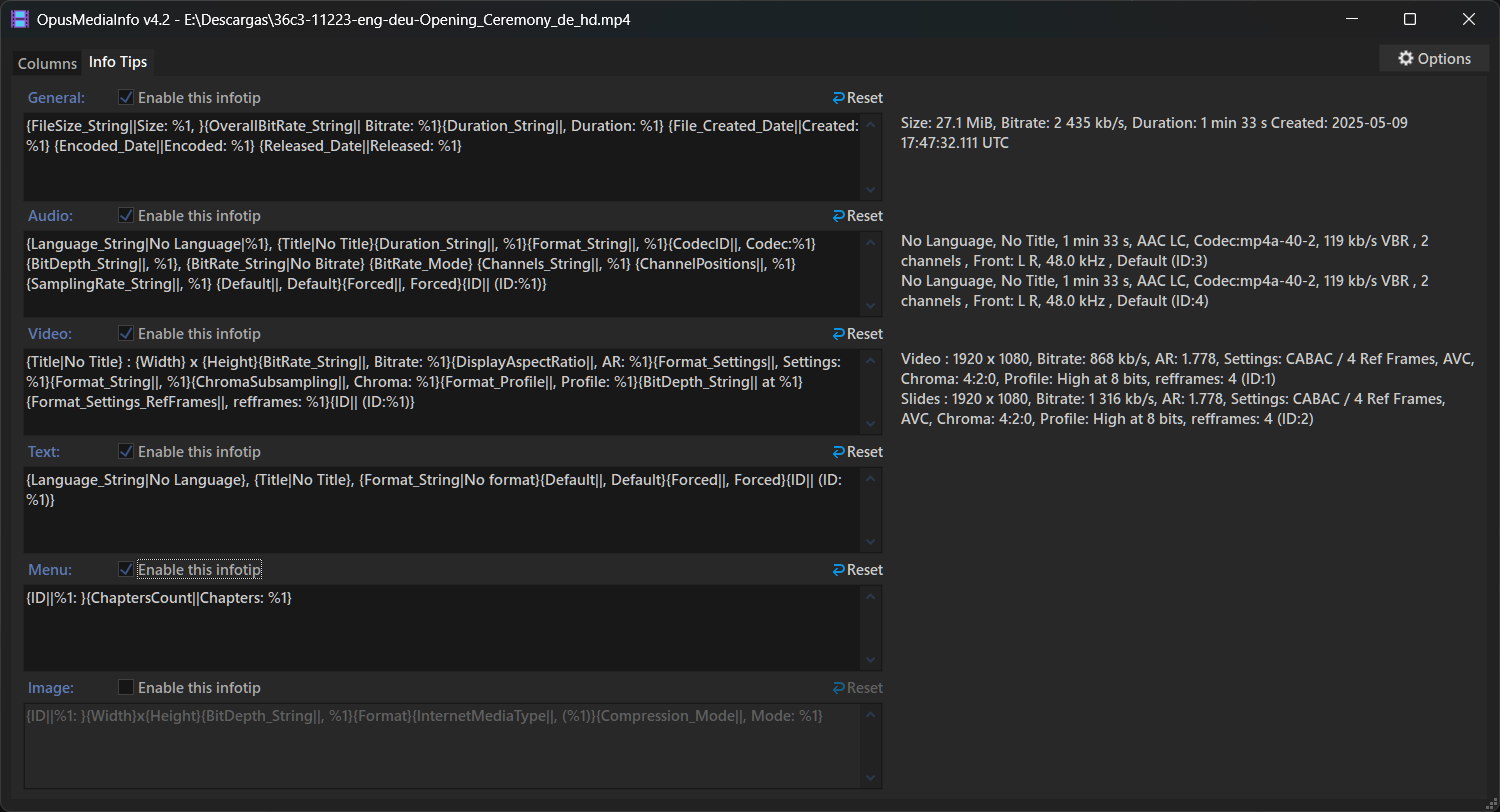Reset the General infotip template

click(857, 98)
